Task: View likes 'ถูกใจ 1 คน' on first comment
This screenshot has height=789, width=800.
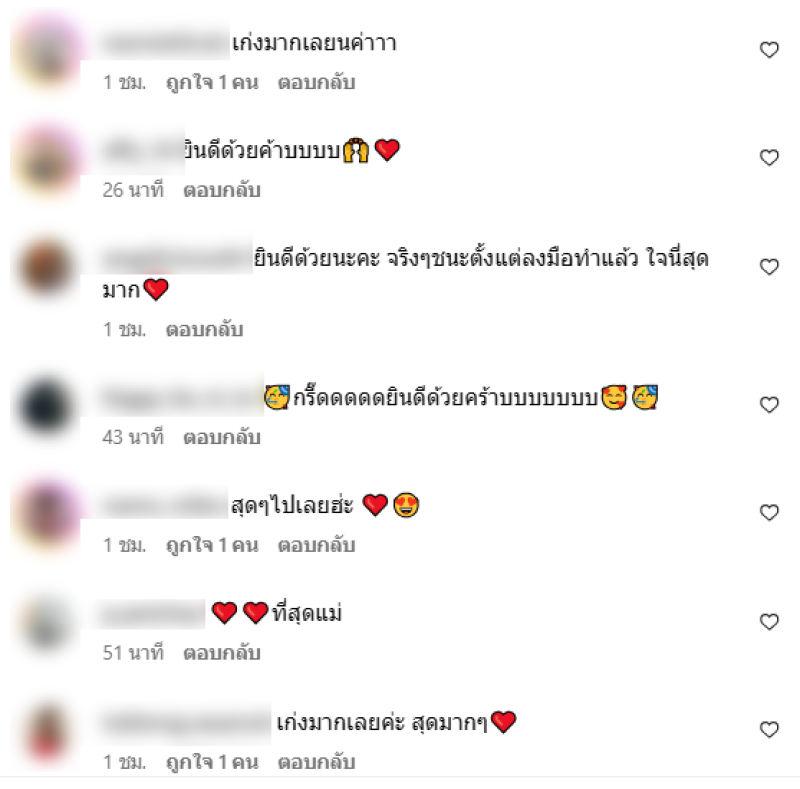Action: (x=212, y=83)
